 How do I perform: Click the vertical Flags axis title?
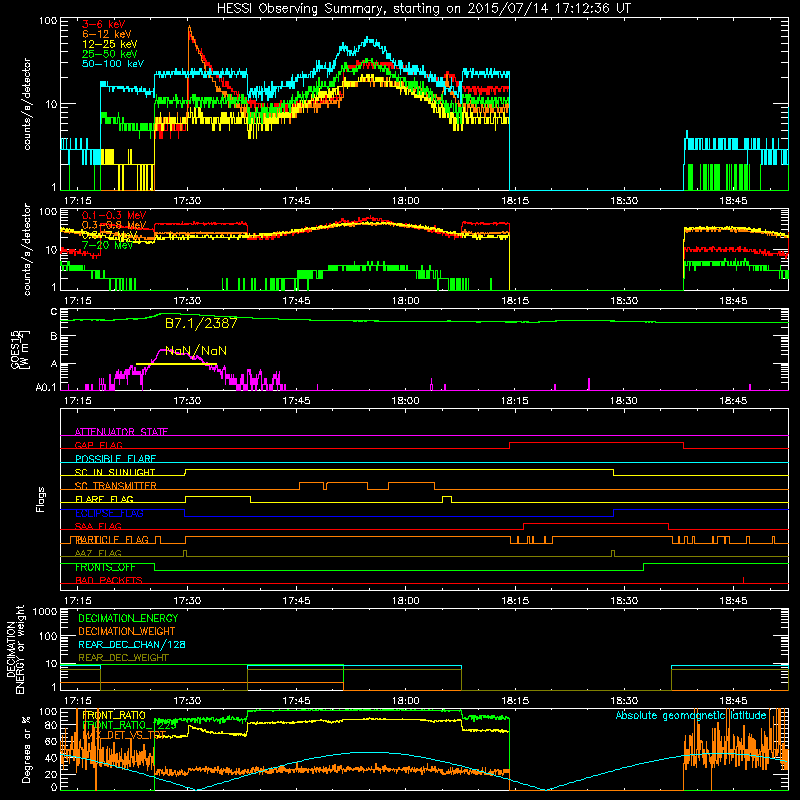pos(41,499)
